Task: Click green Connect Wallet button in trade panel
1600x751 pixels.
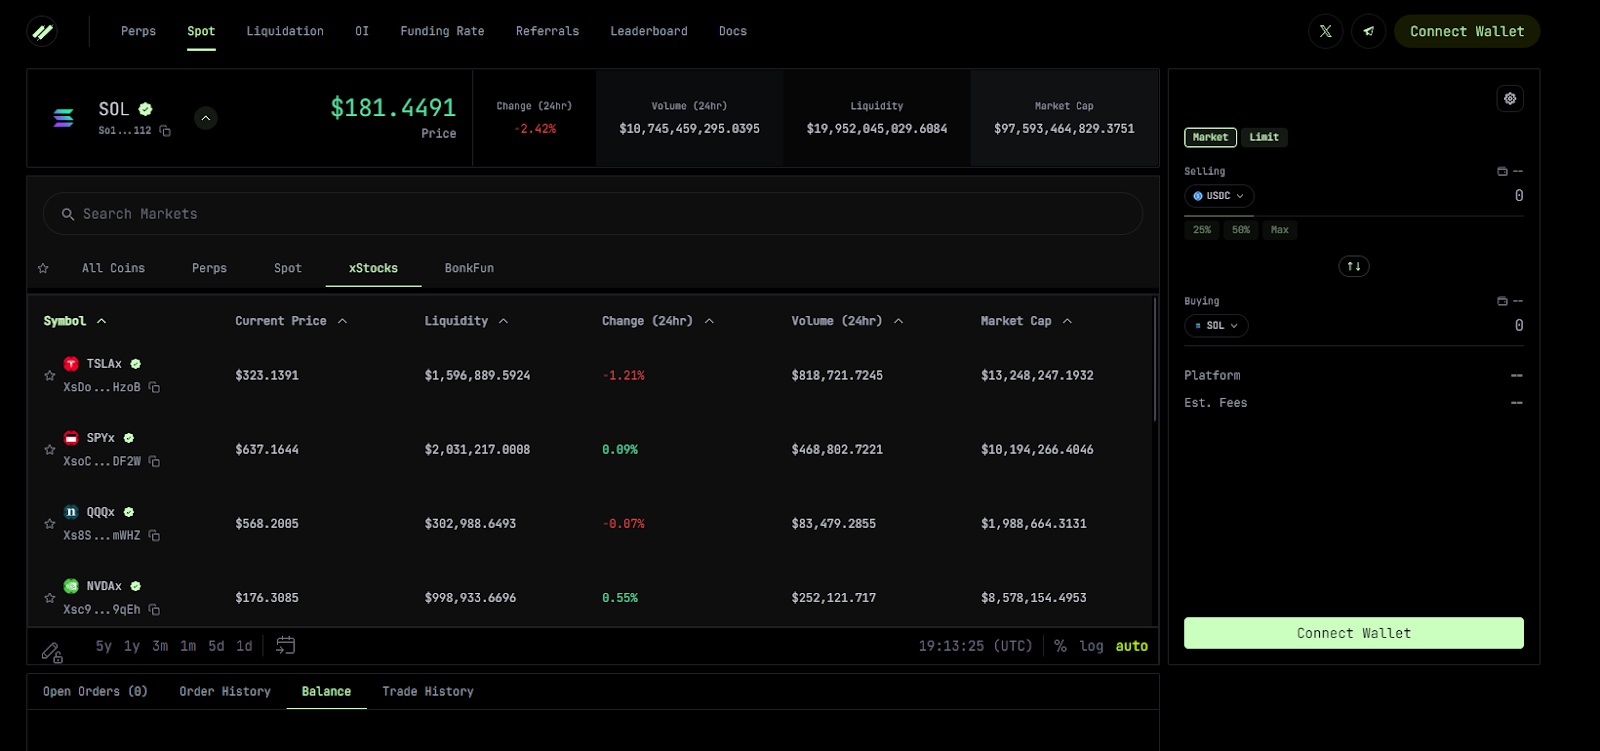Action: pyautogui.click(x=1354, y=633)
